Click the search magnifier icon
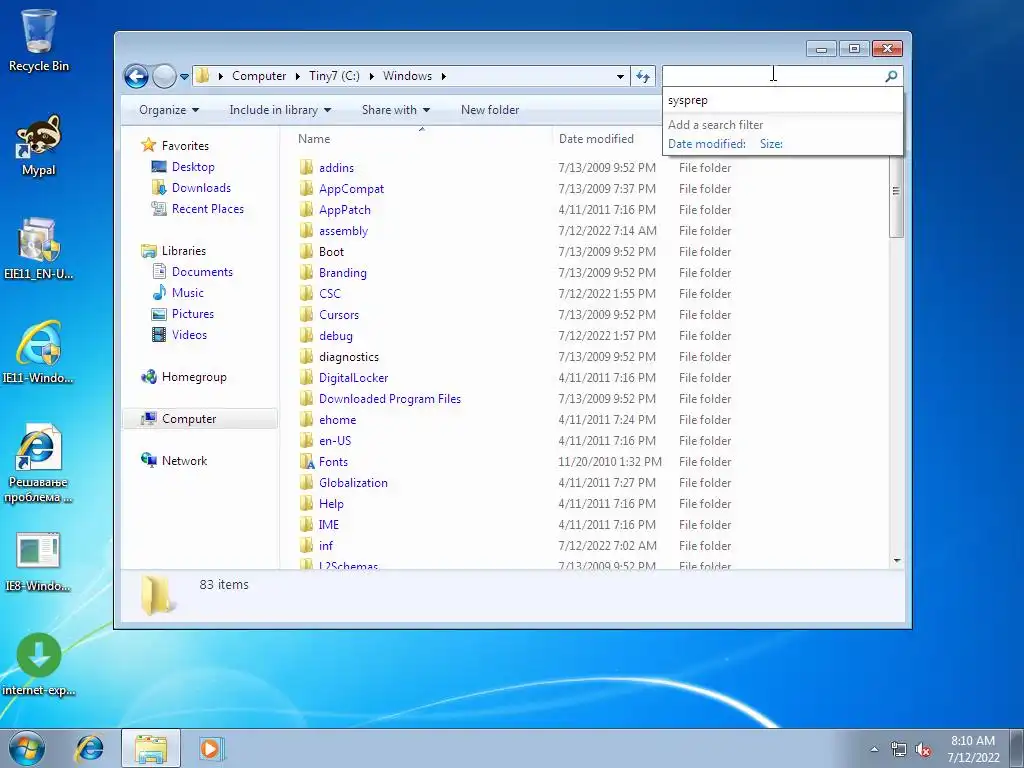Screen dimensions: 1024x768 coord(891,76)
